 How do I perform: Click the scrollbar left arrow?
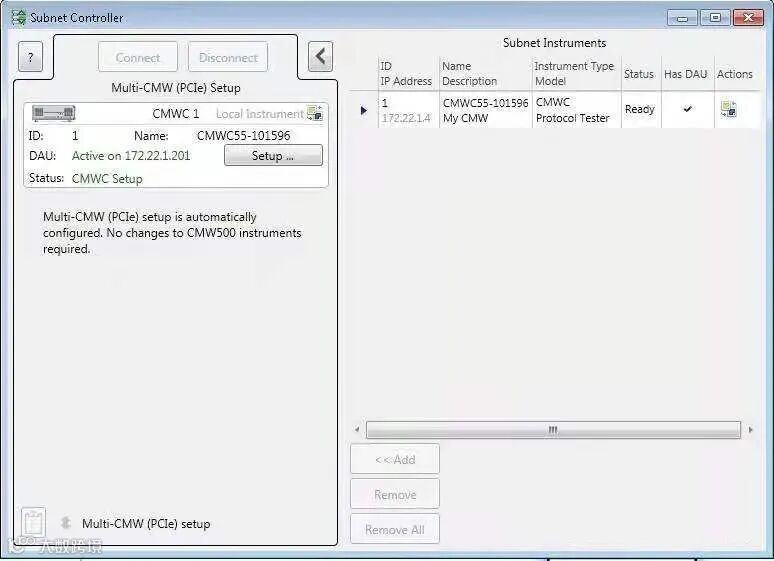(x=357, y=430)
